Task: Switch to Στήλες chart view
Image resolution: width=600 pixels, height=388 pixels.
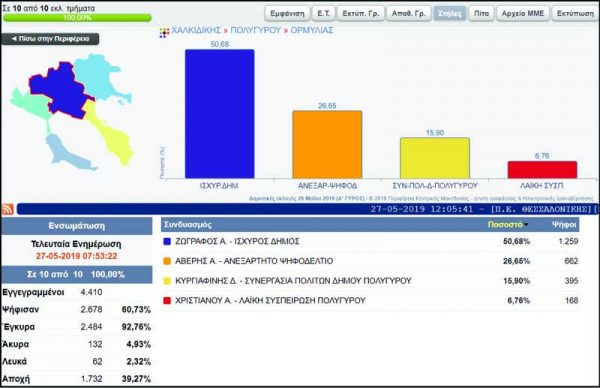Action: pyautogui.click(x=450, y=13)
